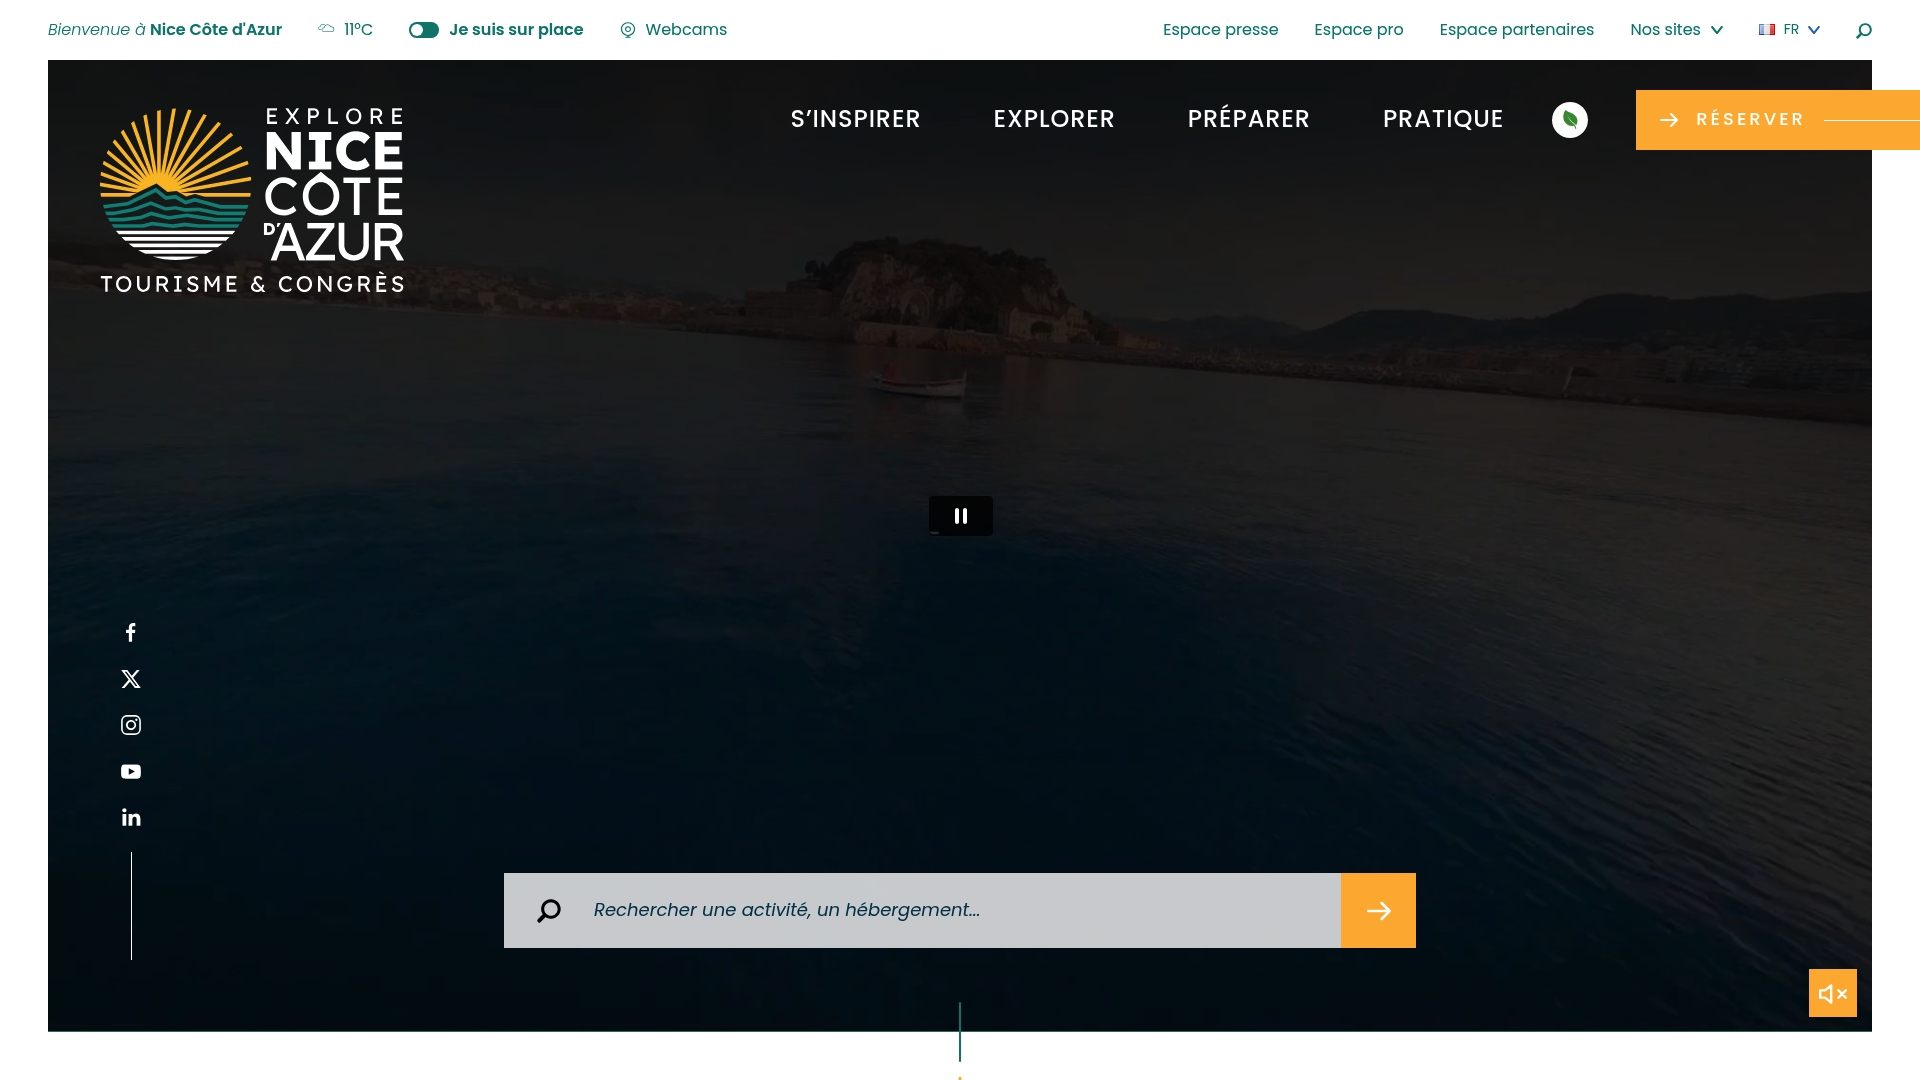Click the orange RÉSERVER button
The height and width of the screenshot is (1080, 1920).
click(1750, 120)
